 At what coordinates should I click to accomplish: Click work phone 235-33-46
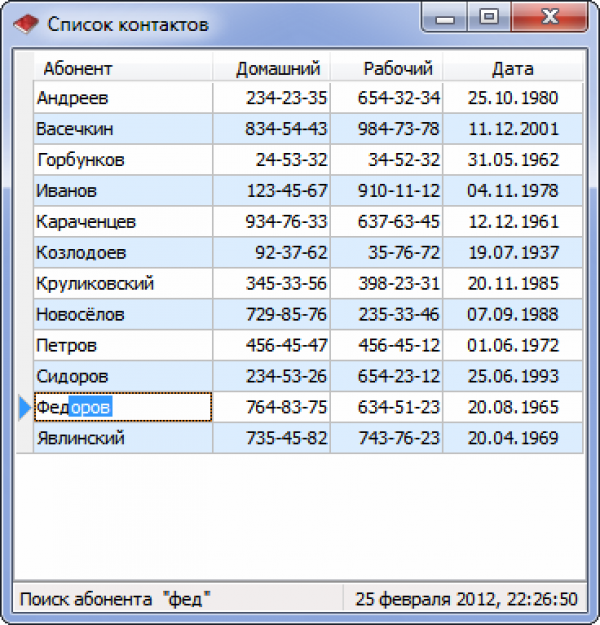click(387, 314)
